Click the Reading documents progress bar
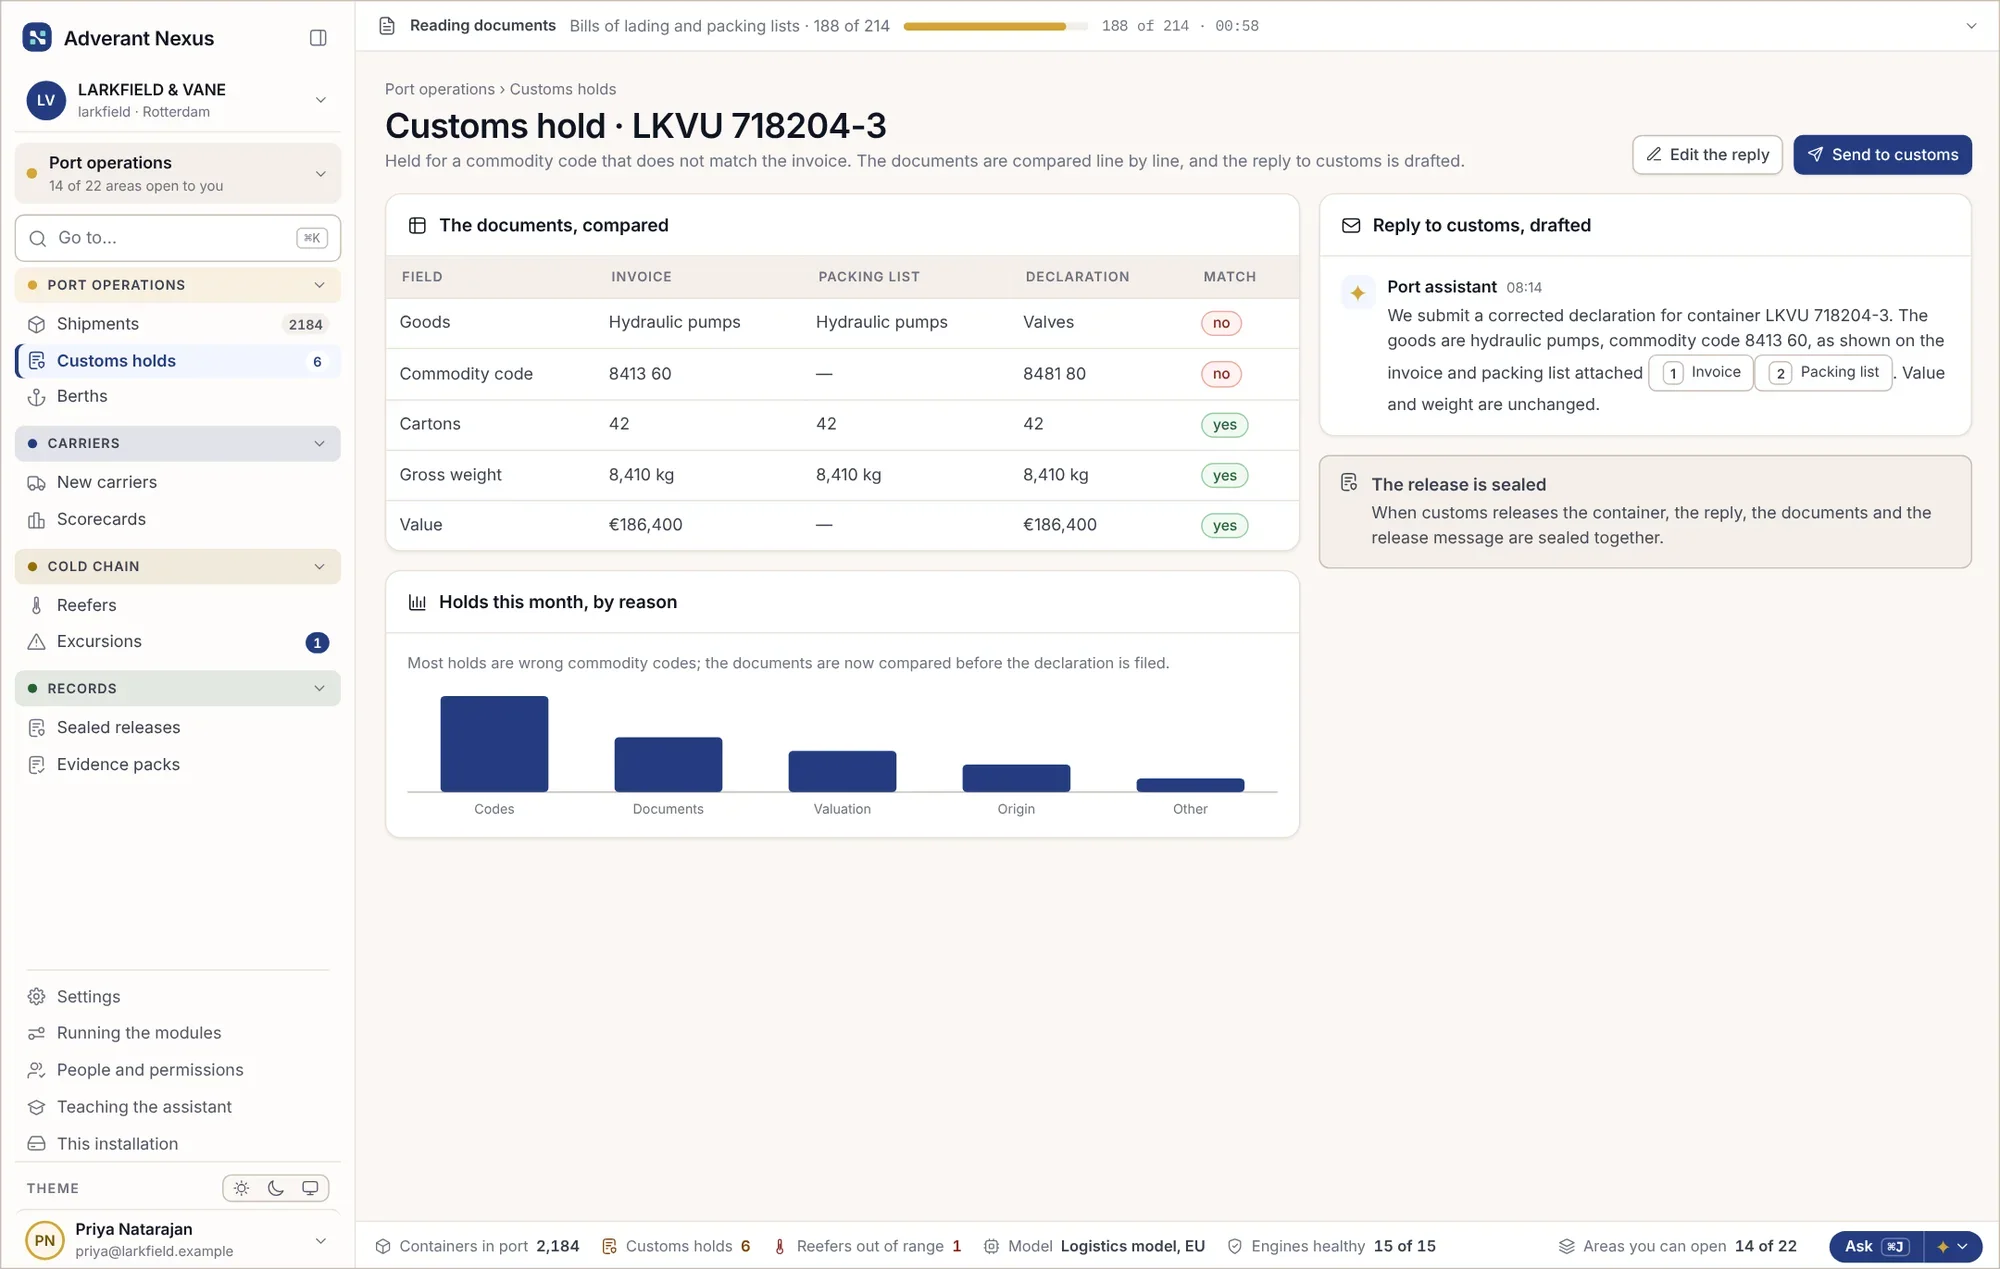The height and width of the screenshot is (1269, 2000). 995,26
